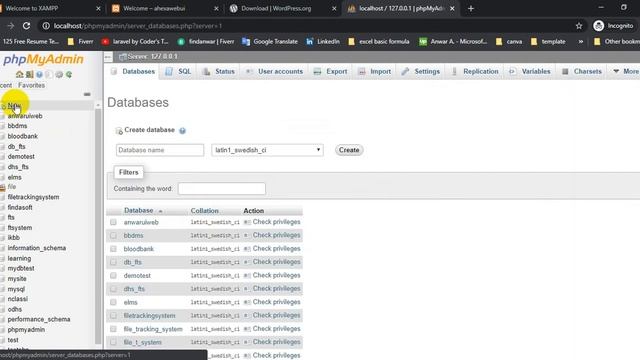Select phpmyadmin in the navigation tree
This screenshot has height=360, width=640.
tap(26, 330)
